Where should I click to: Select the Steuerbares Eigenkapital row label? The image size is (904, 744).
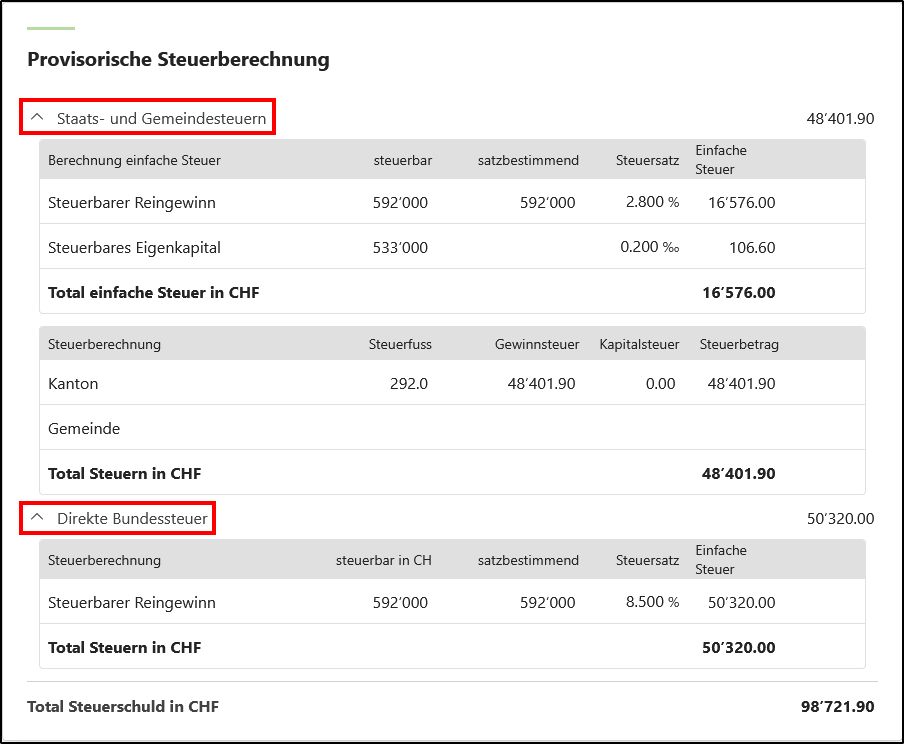[x=134, y=247]
